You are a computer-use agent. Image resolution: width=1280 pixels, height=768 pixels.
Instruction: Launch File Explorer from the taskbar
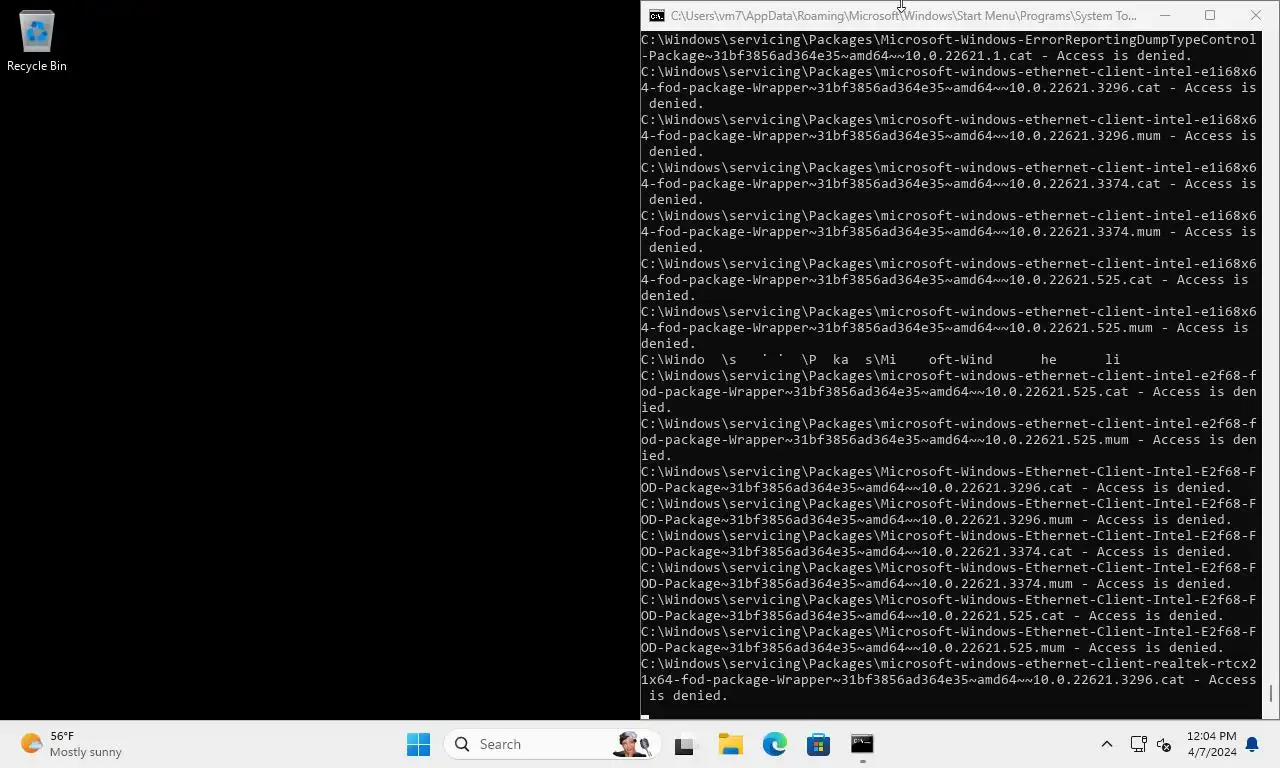[730, 744]
